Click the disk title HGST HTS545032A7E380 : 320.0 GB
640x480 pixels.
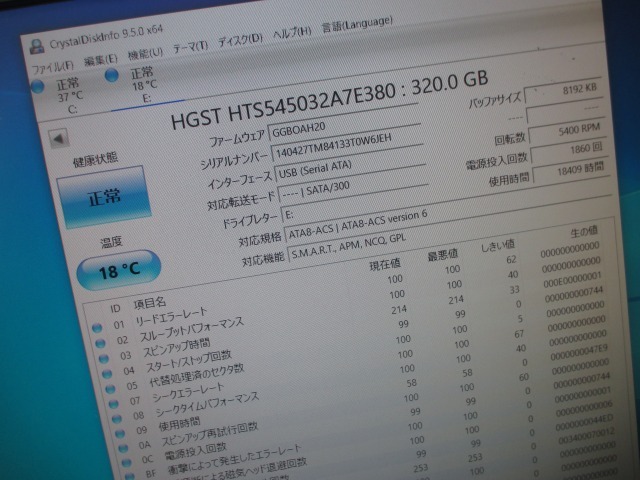pos(329,101)
